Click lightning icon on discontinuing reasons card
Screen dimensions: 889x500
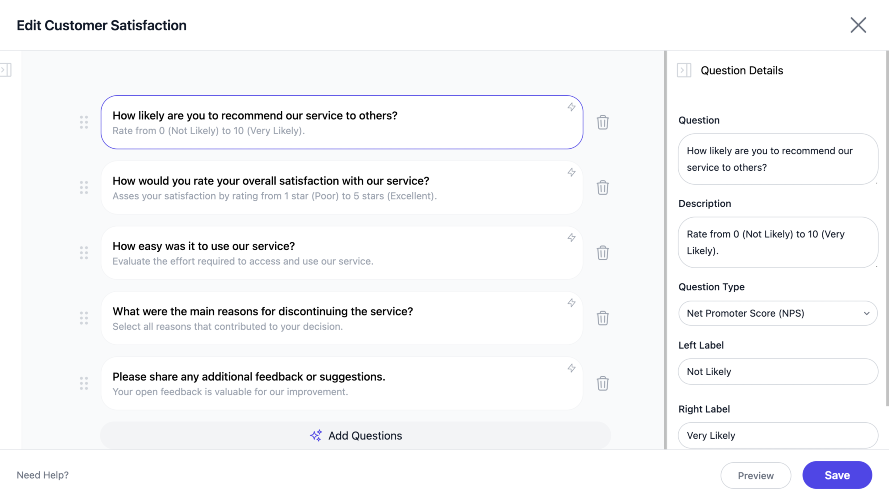[572, 303]
